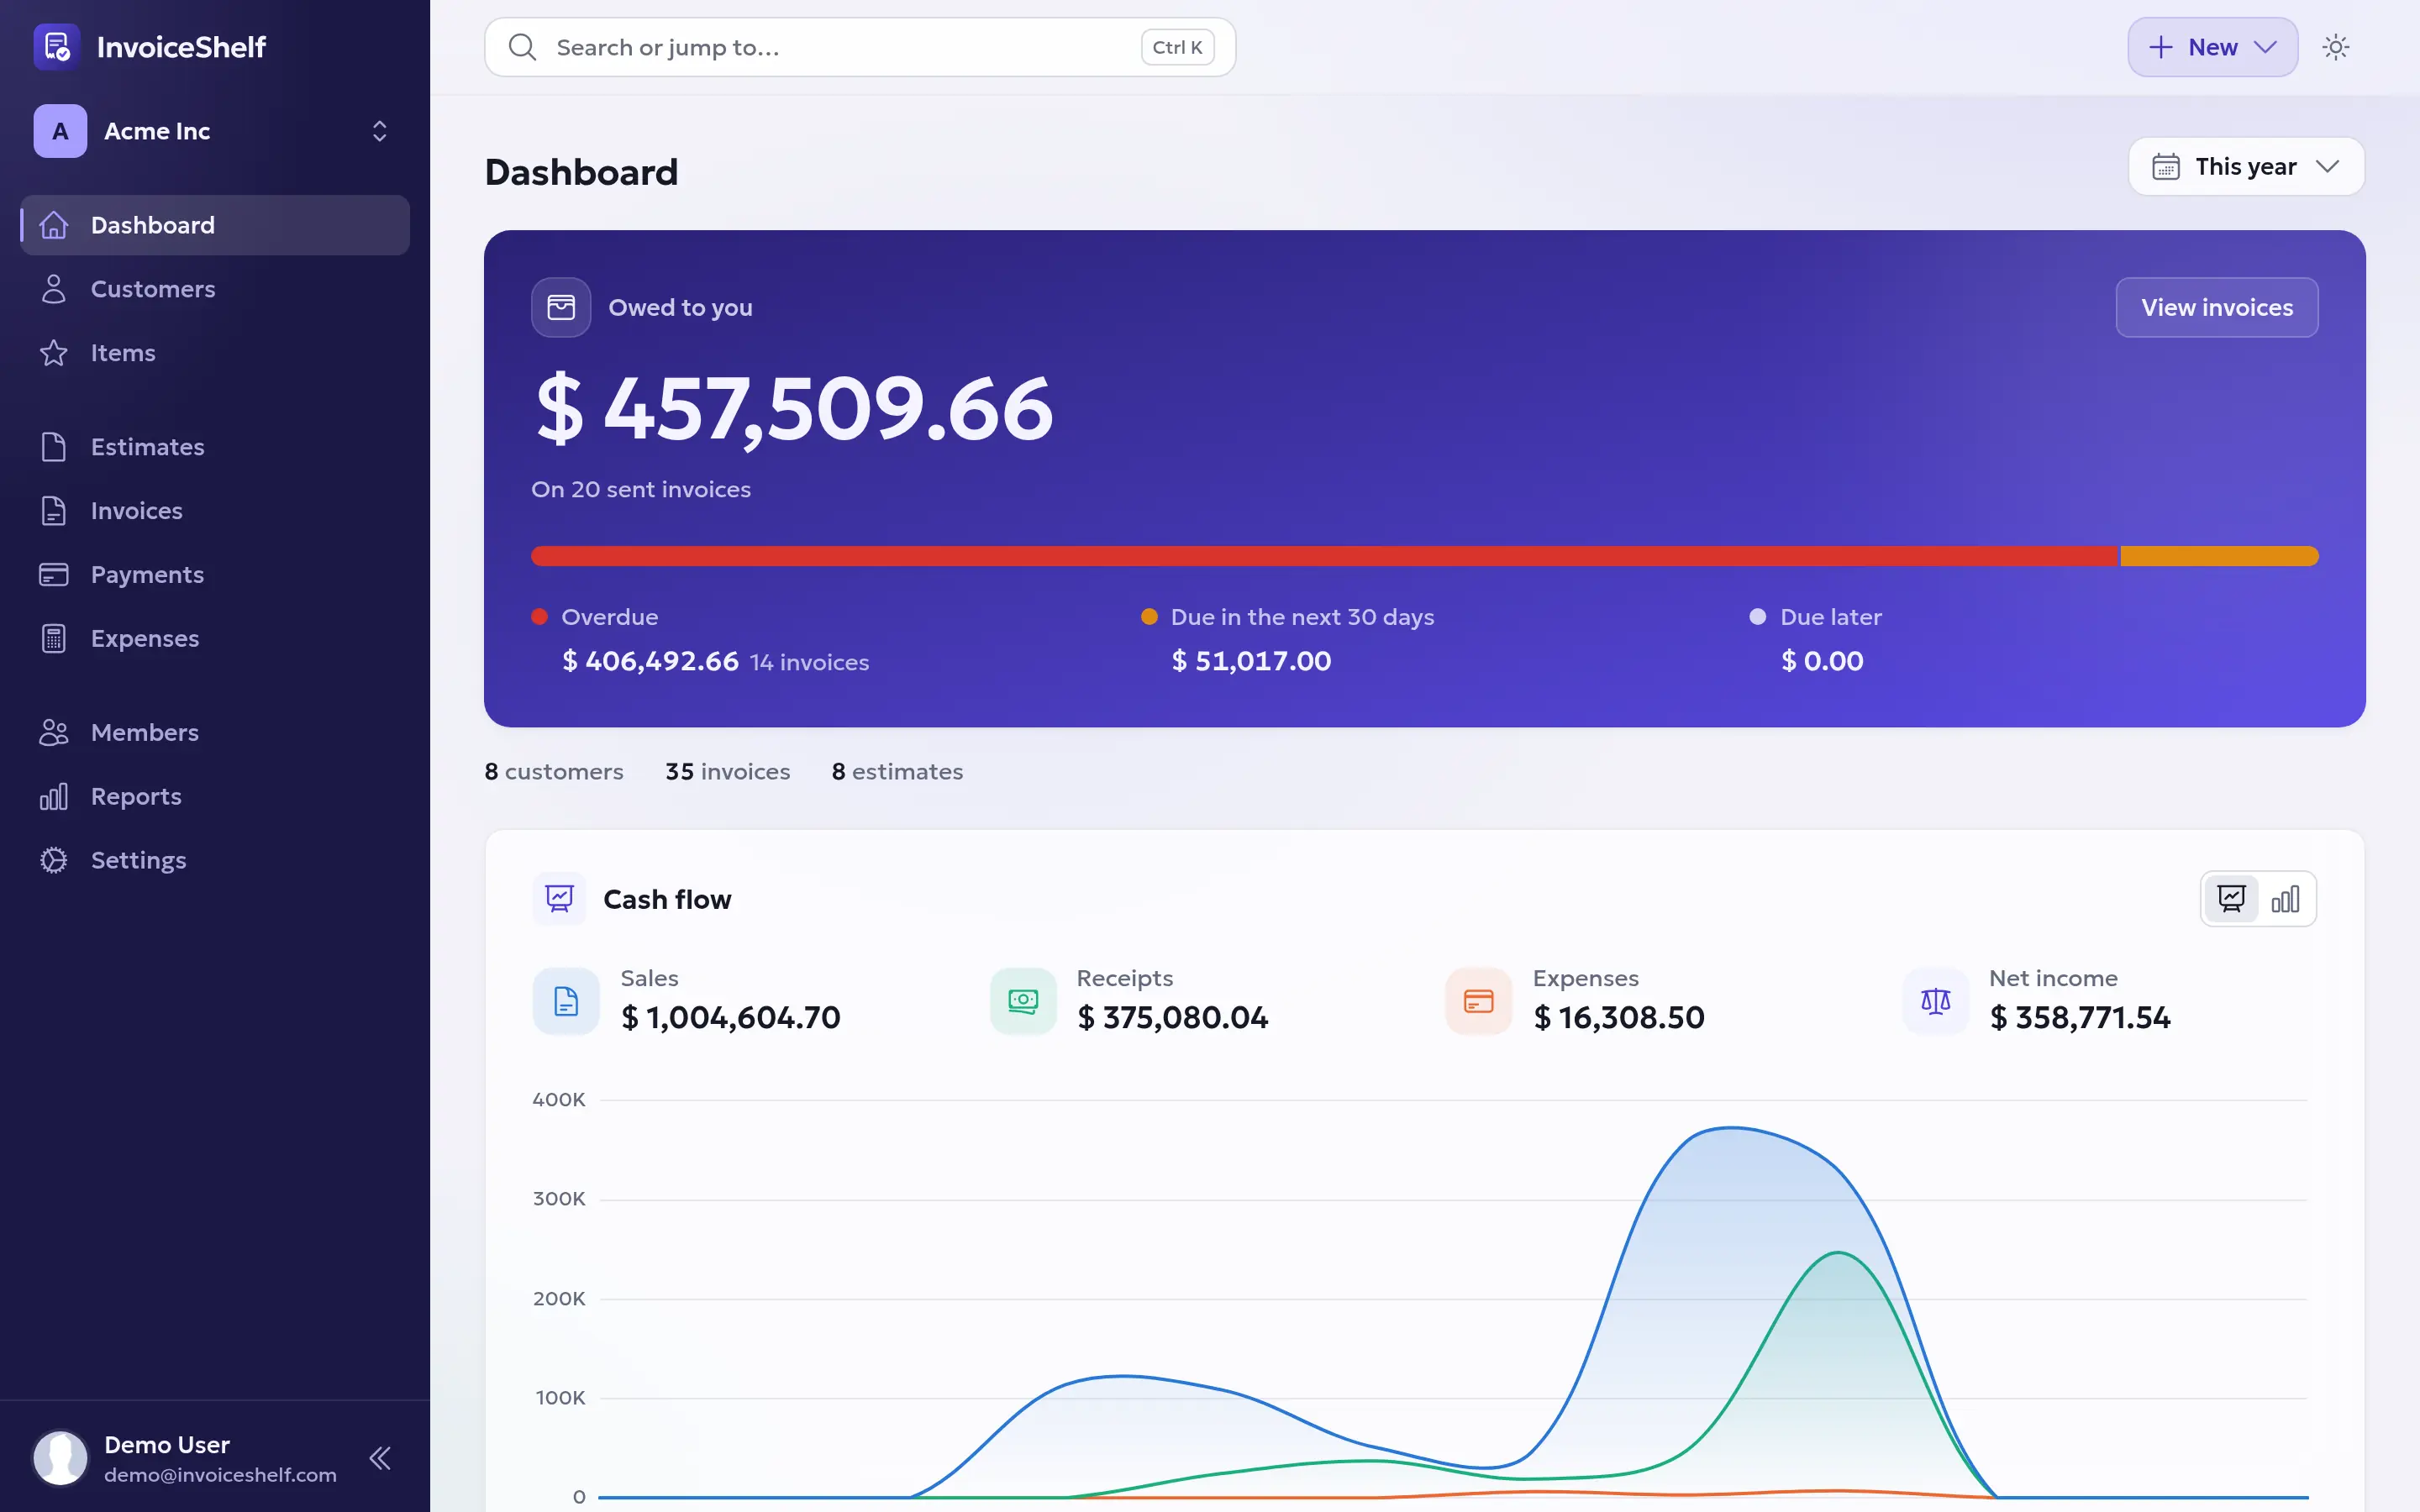This screenshot has width=2420, height=1512.
Task: Click the overdue amount $ 406,492.66
Action: (650, 662)
